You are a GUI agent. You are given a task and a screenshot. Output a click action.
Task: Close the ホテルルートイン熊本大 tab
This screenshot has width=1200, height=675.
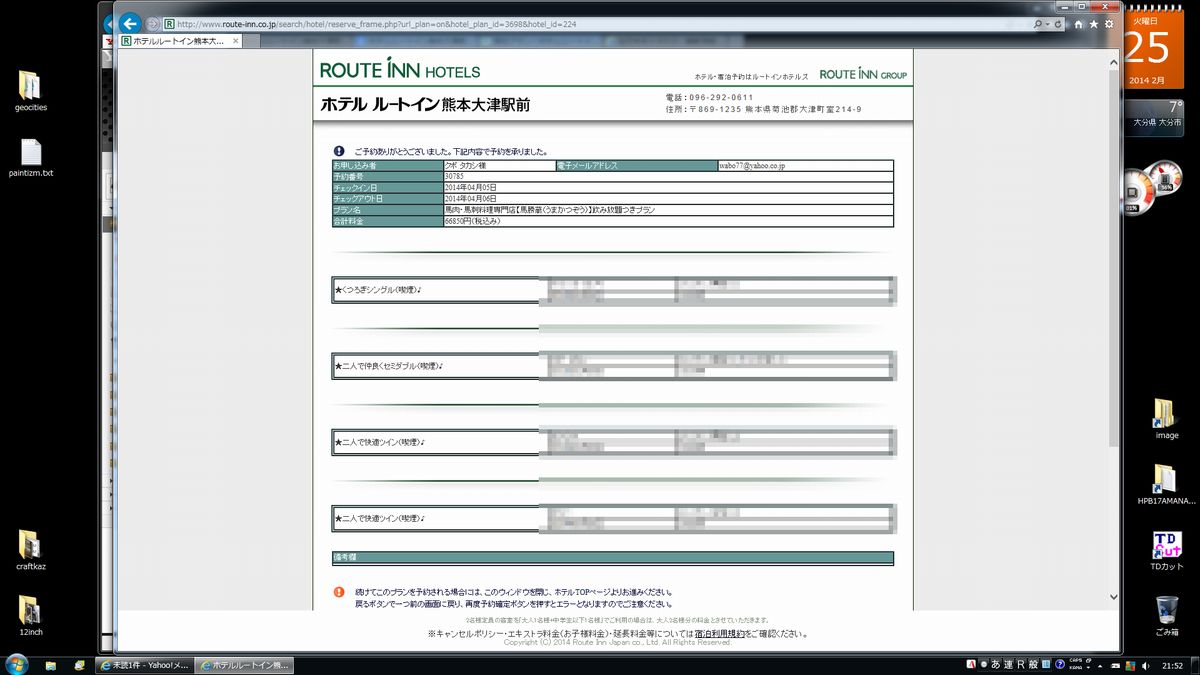(x=235, y=41)
